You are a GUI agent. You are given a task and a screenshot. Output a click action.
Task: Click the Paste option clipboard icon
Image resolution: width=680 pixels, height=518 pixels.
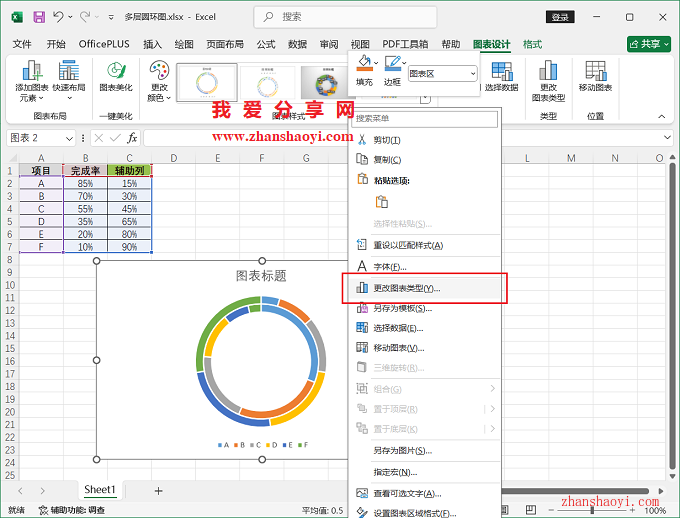point(381,202)
